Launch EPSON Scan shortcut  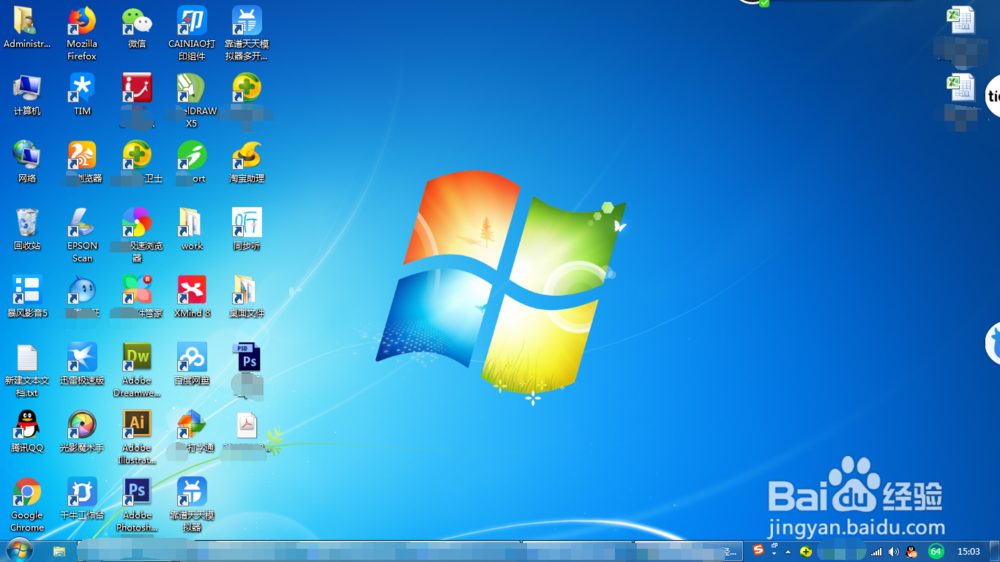[x=82, y=235]
